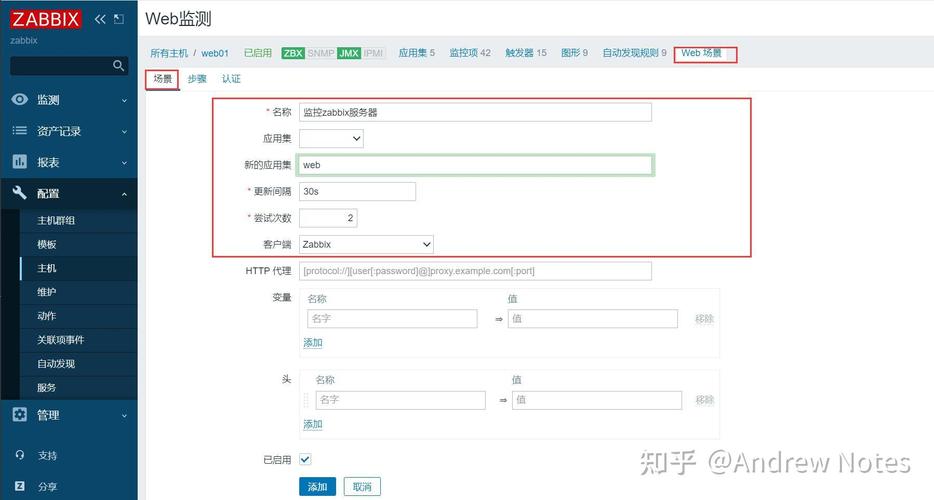Click the 添加 submit button
Screen dimensions: 934x500
click(x=317, y=487)
